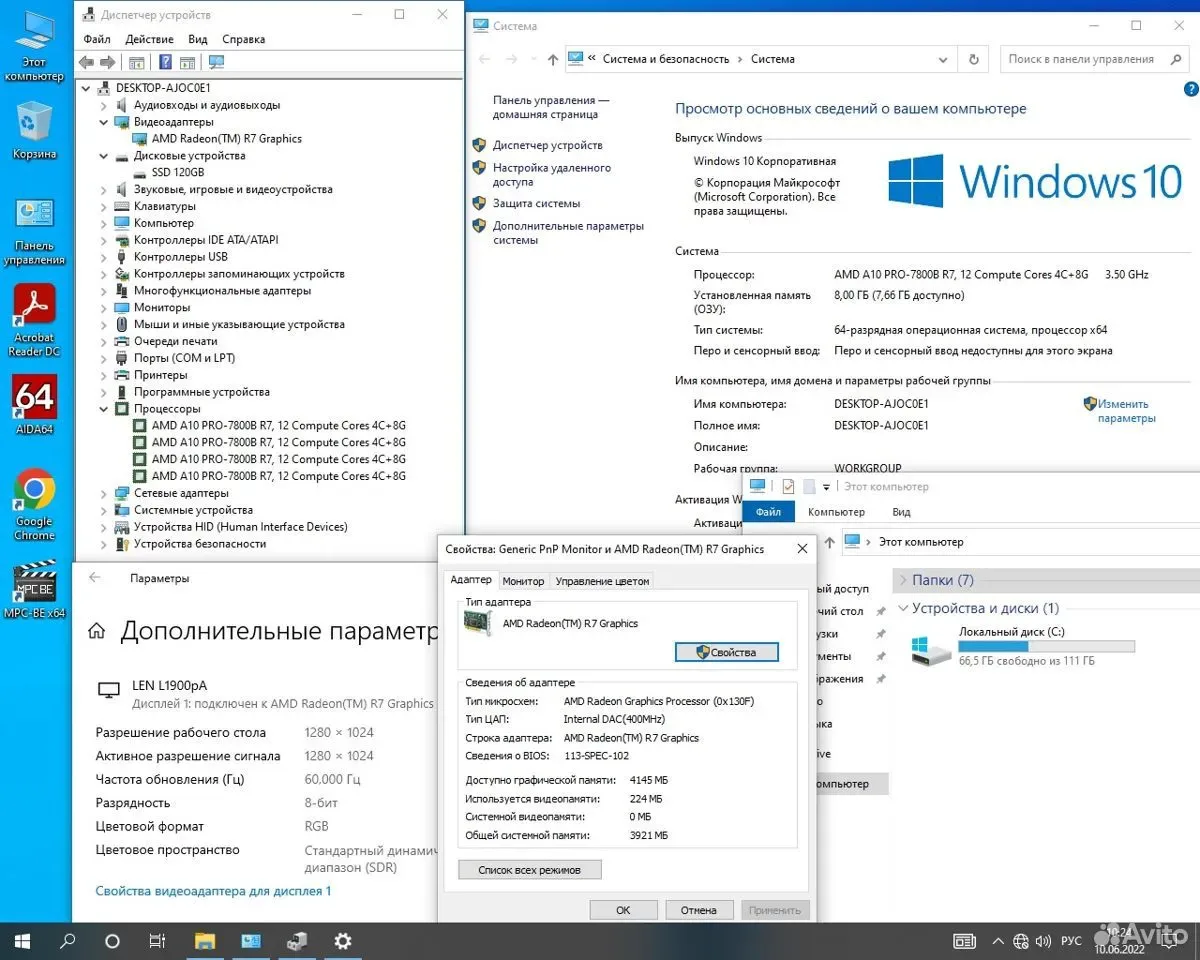Click back arrow in Параметры window
Viewport: 1200px width, 960px height.
tap(95, 578)
